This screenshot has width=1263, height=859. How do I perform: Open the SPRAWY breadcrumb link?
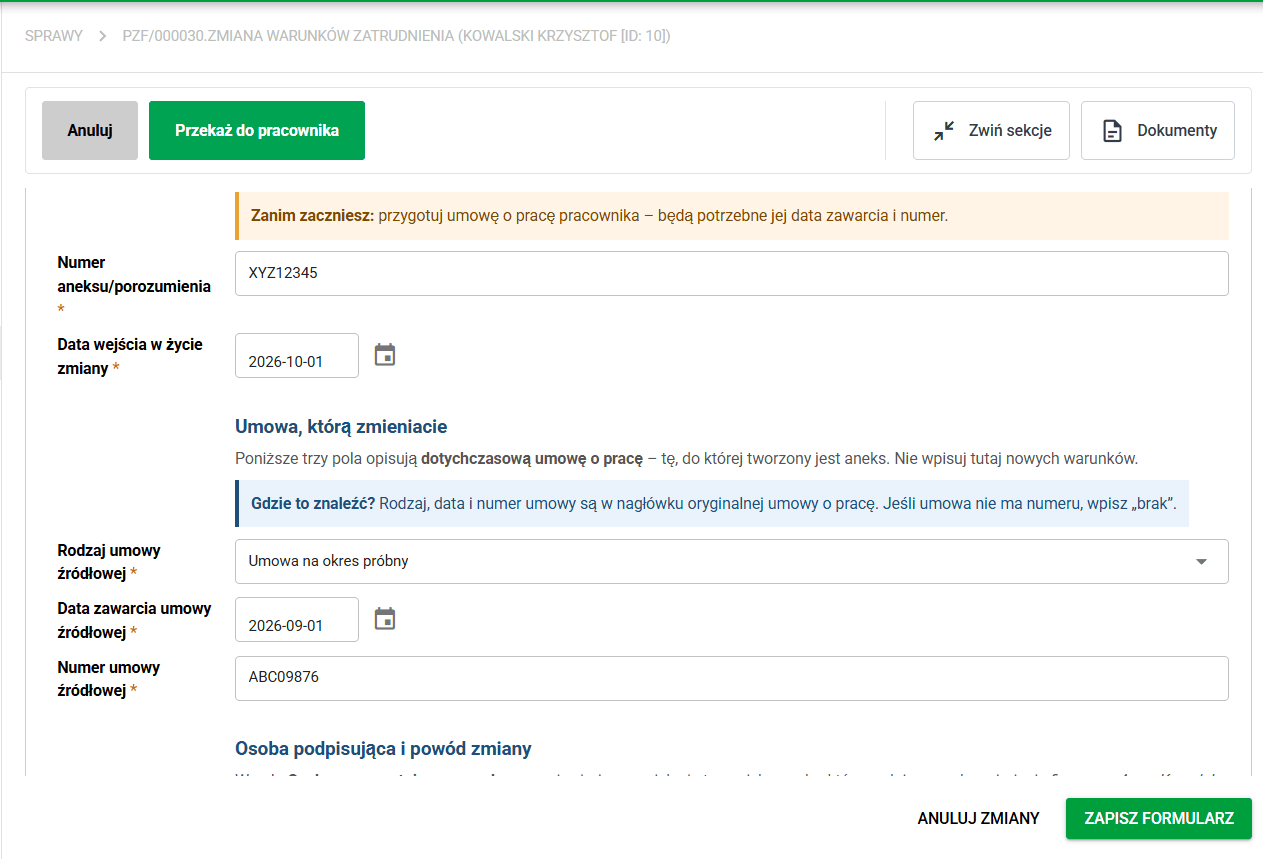54,36
